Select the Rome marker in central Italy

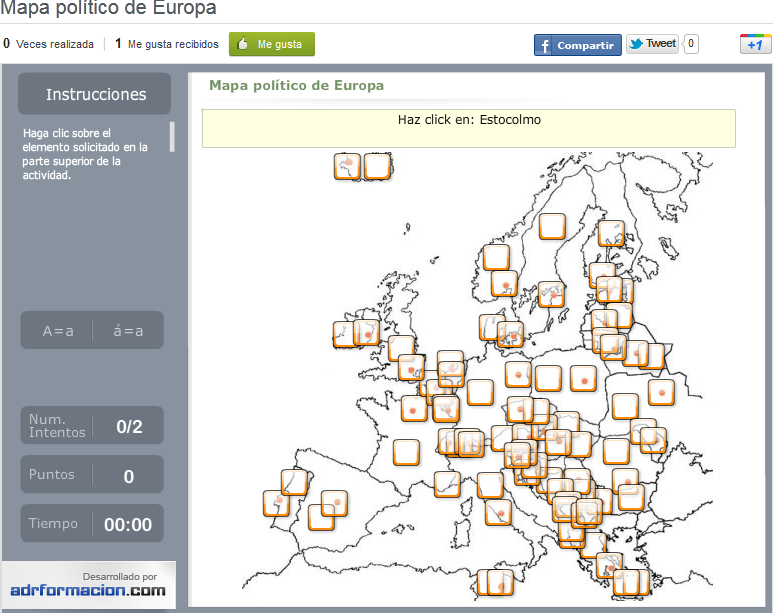click(x=498, y=513)
